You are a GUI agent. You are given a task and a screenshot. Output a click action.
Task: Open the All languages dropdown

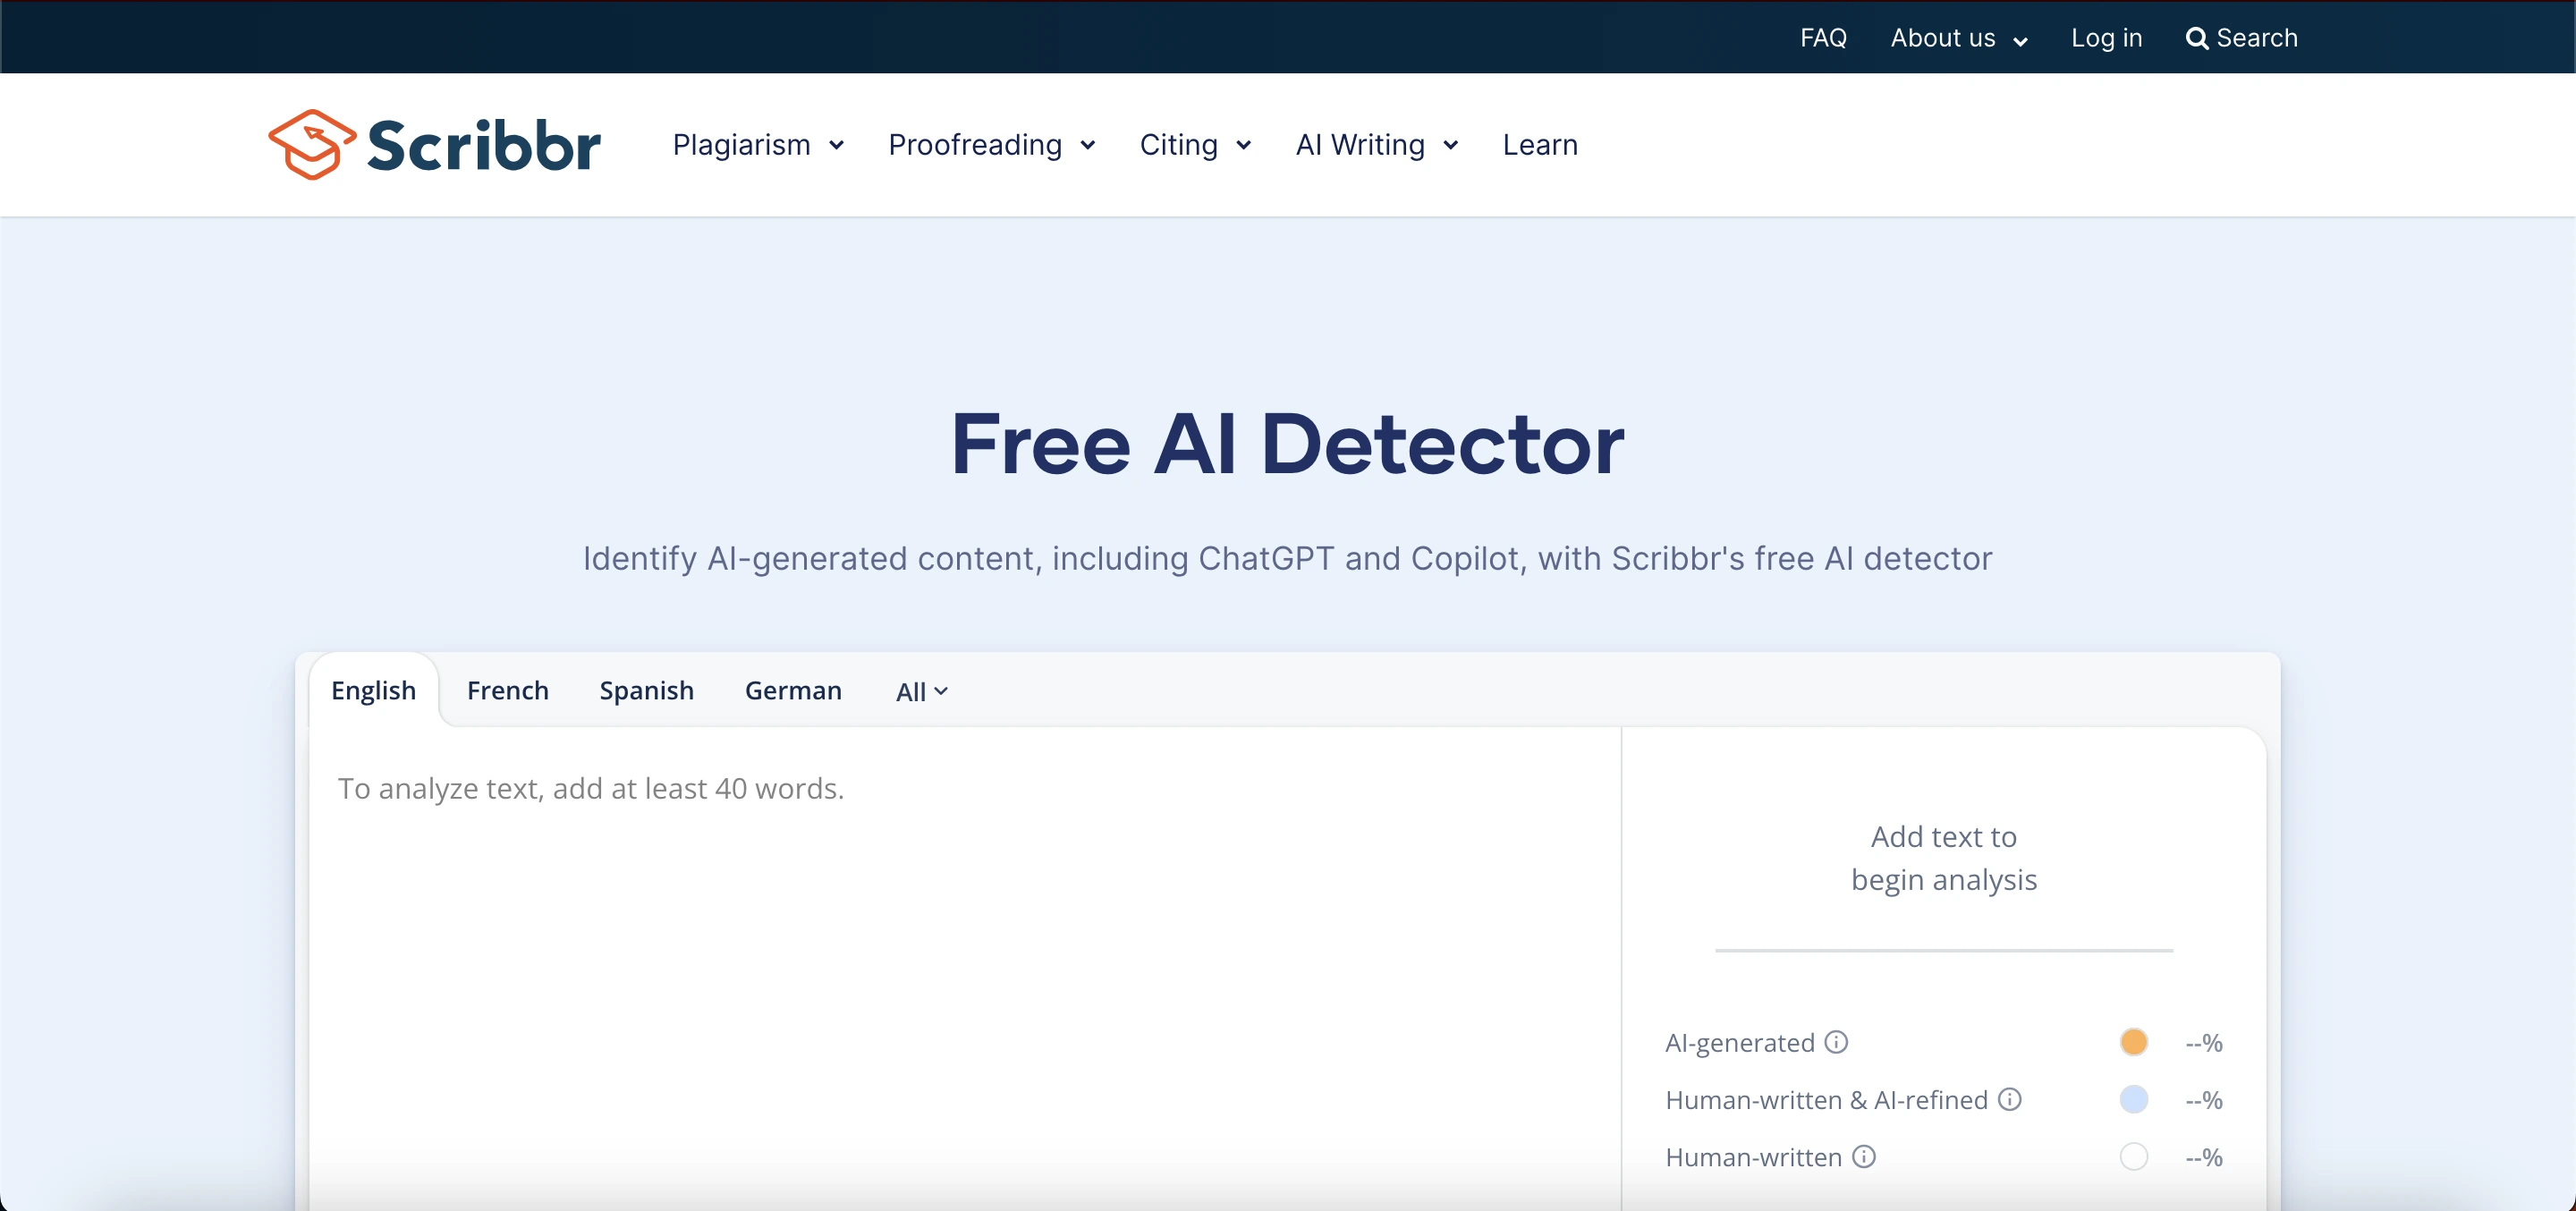(x=921, y=692)
